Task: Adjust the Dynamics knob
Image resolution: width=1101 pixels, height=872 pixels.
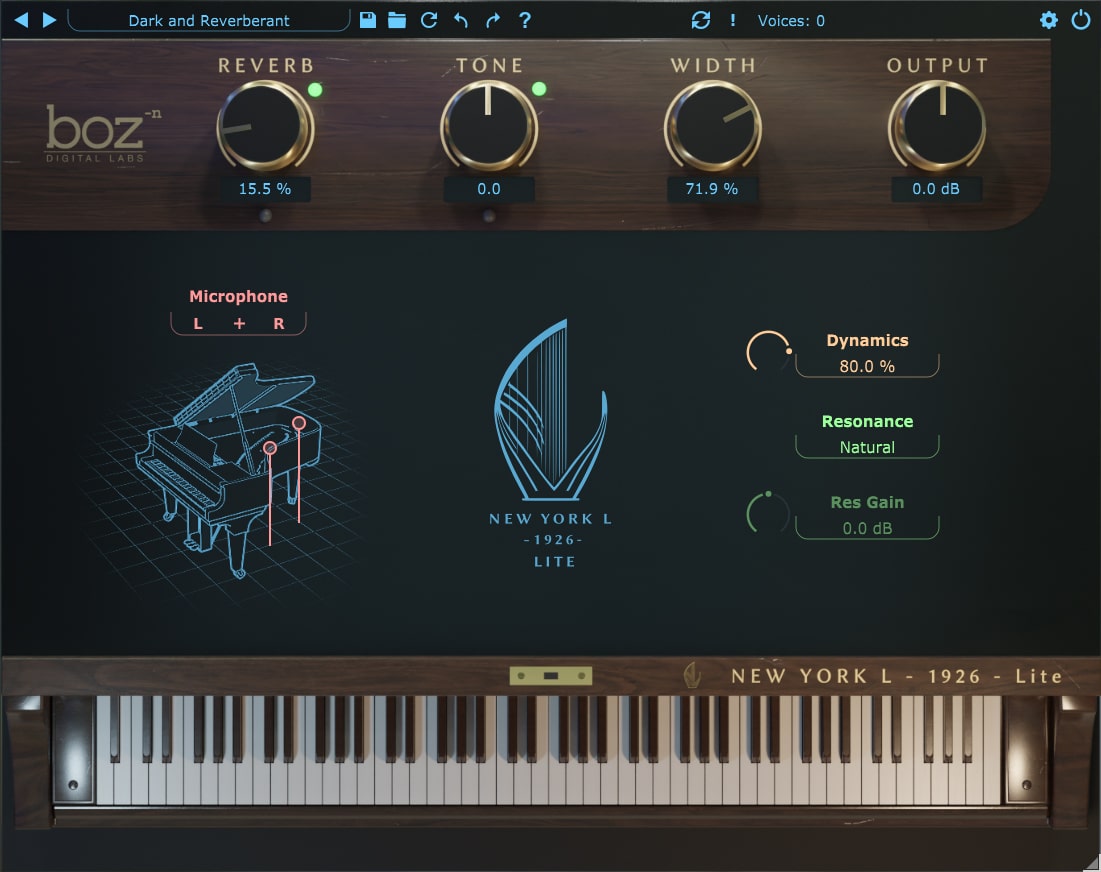Action: pyautogui.click(x=768, y=352)
